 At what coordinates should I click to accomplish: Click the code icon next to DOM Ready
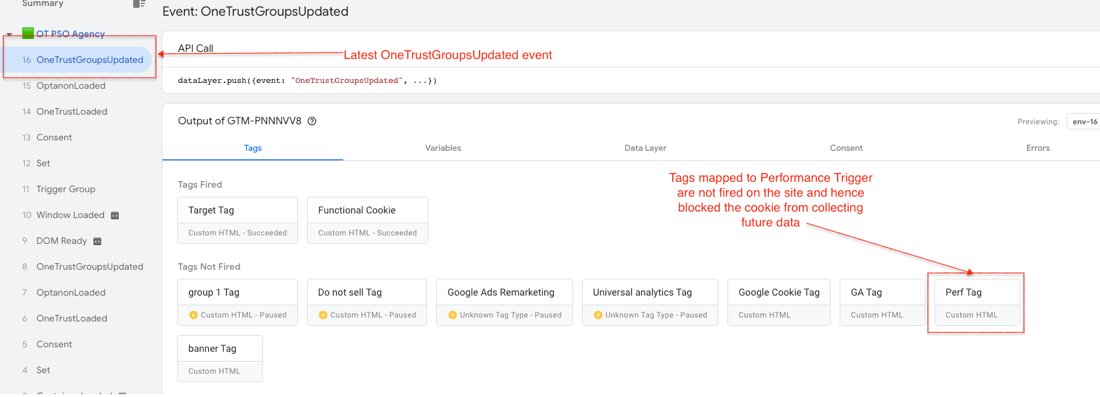pyautogui.click(x=98, y=241)
